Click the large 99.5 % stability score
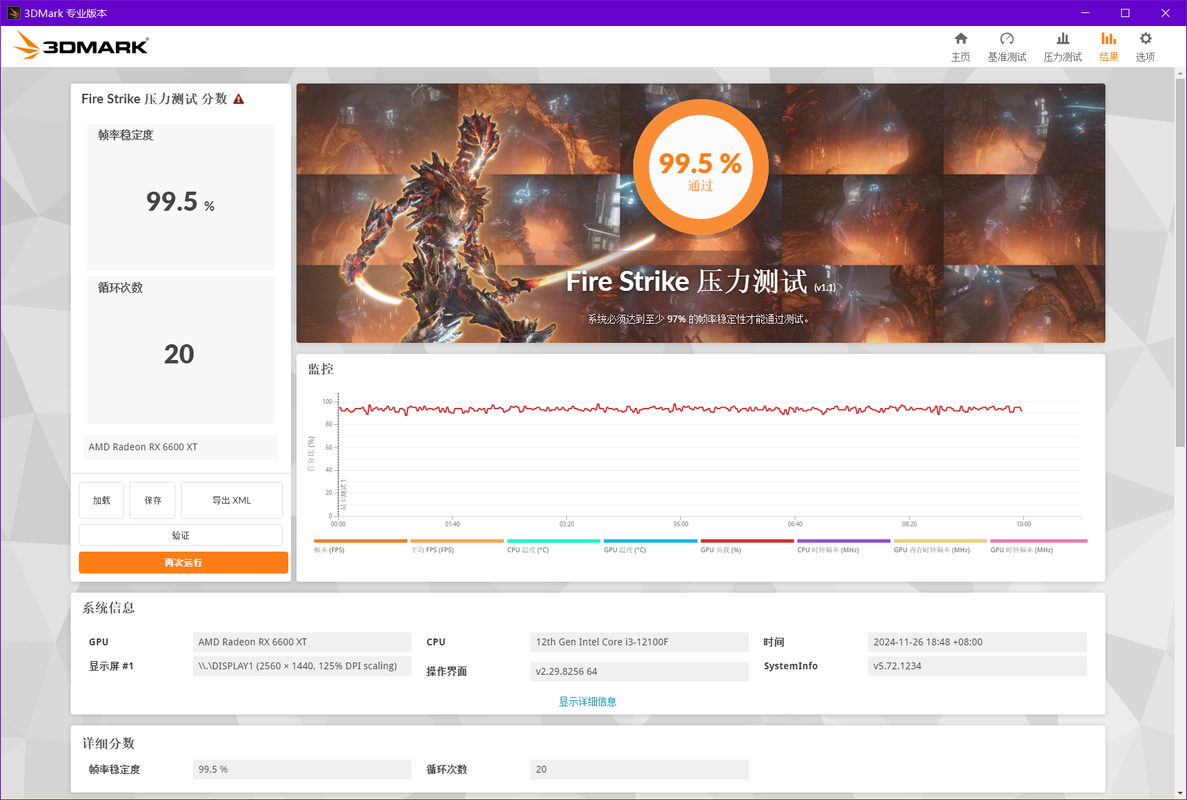The width and height of the screenshot is (1187, 800). coord(180,202)
